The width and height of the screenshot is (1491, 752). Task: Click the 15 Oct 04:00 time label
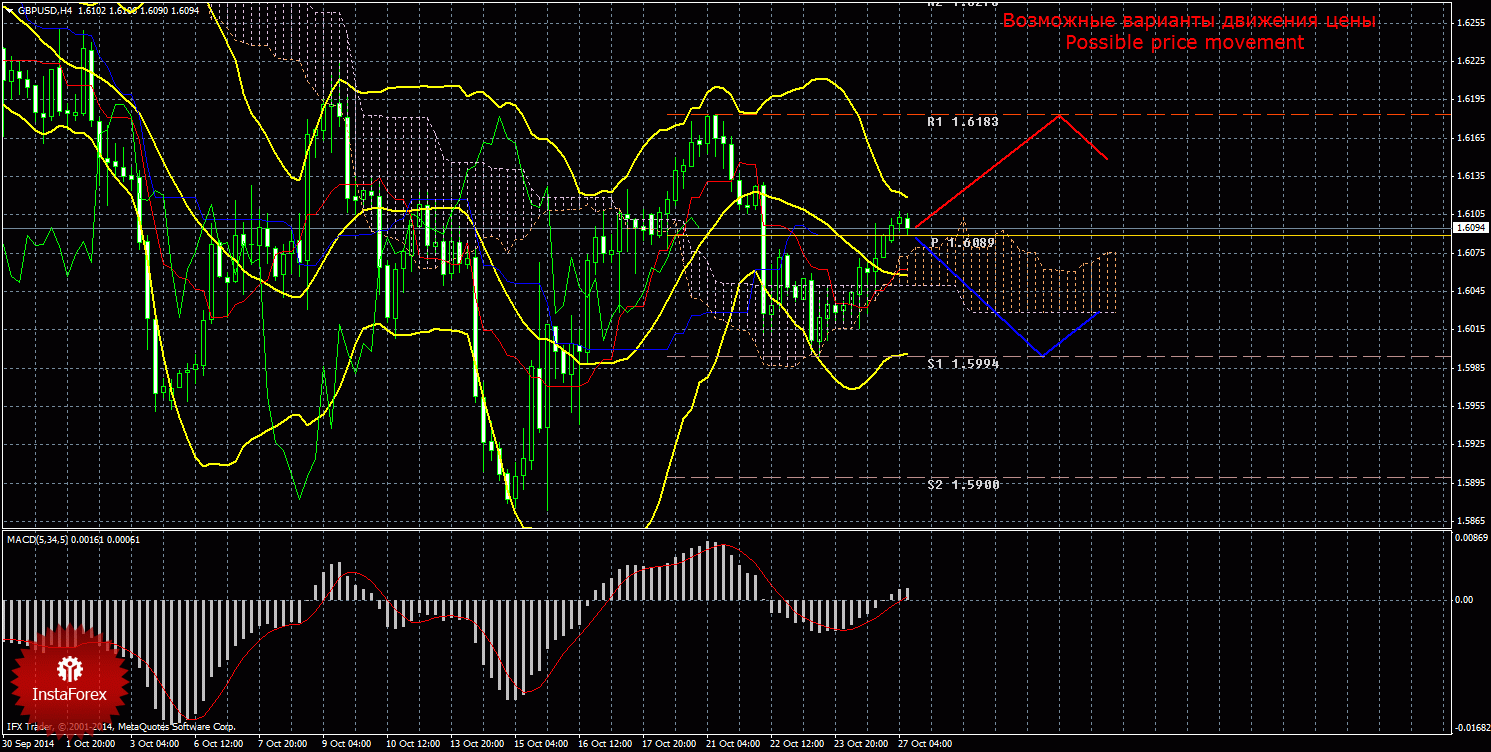point(541,744)
